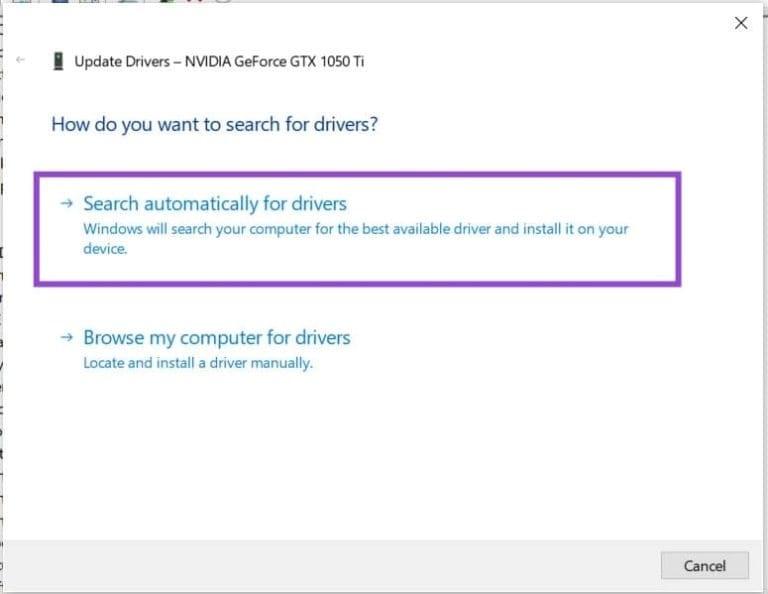
Task: Click the "How do you want to search" heading
Action: click(214, 125)
